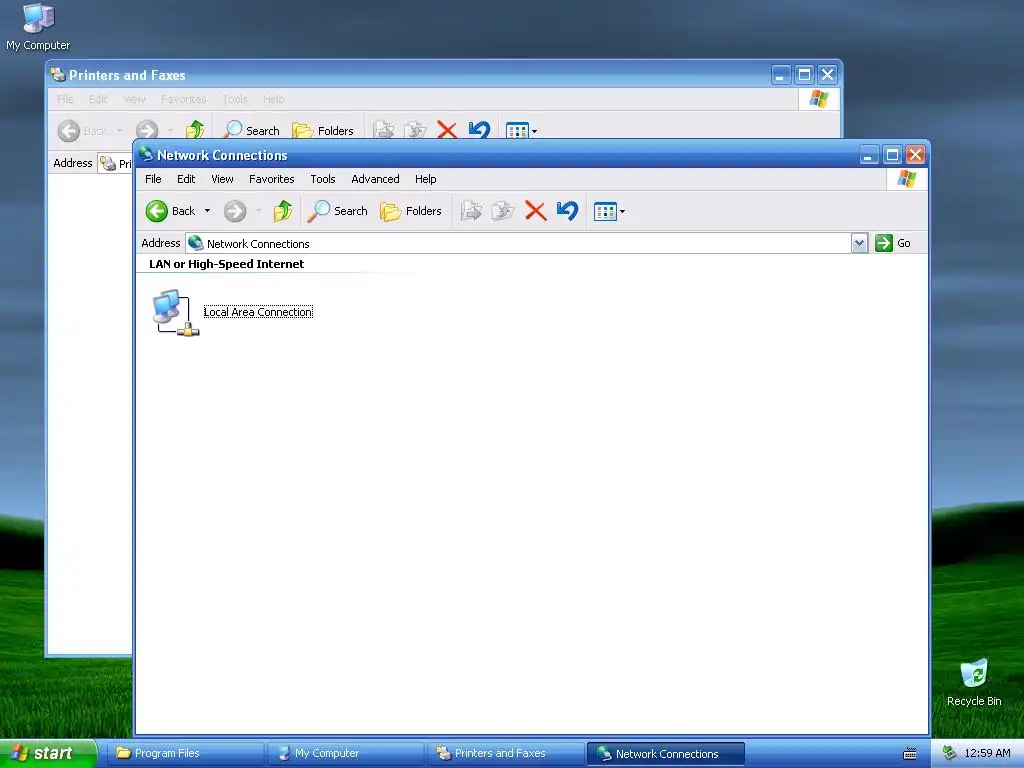Click the Move To icon in Printers and Faxes
Image resolution: width=1024 pixels, height=768 pixels.
[x=383, y=130]
